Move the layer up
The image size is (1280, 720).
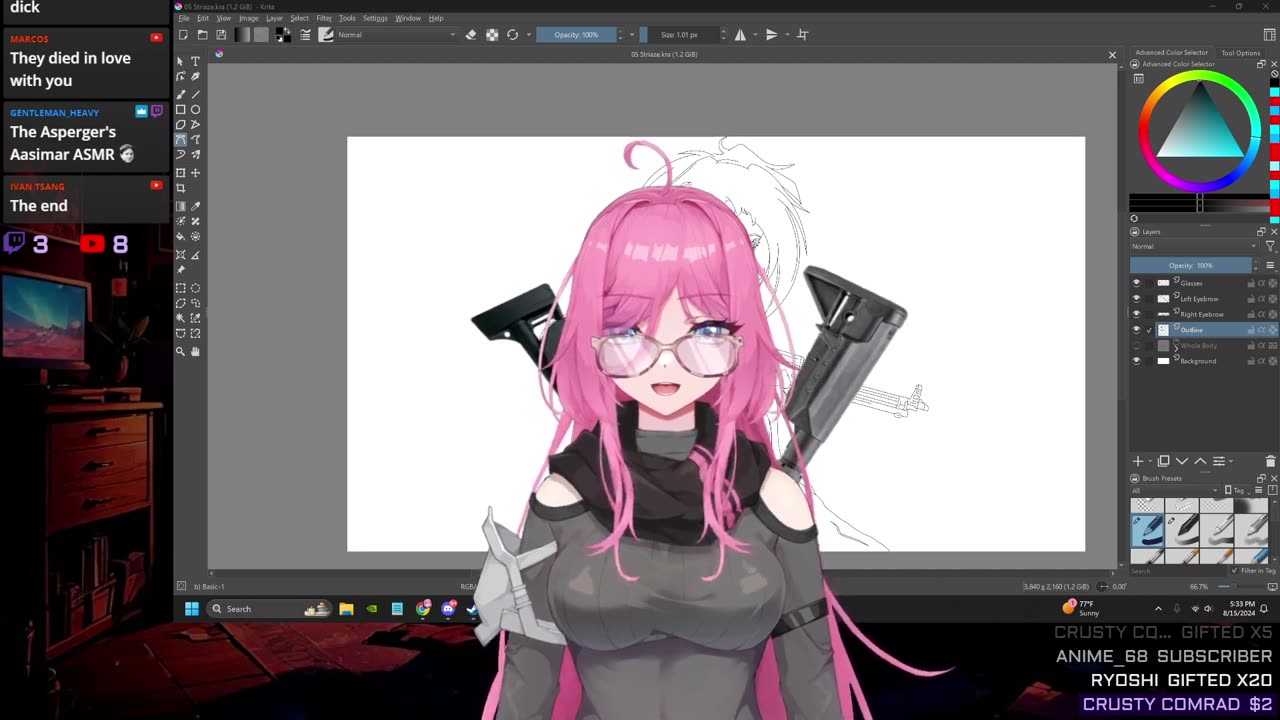click(x=1200, y=461)
